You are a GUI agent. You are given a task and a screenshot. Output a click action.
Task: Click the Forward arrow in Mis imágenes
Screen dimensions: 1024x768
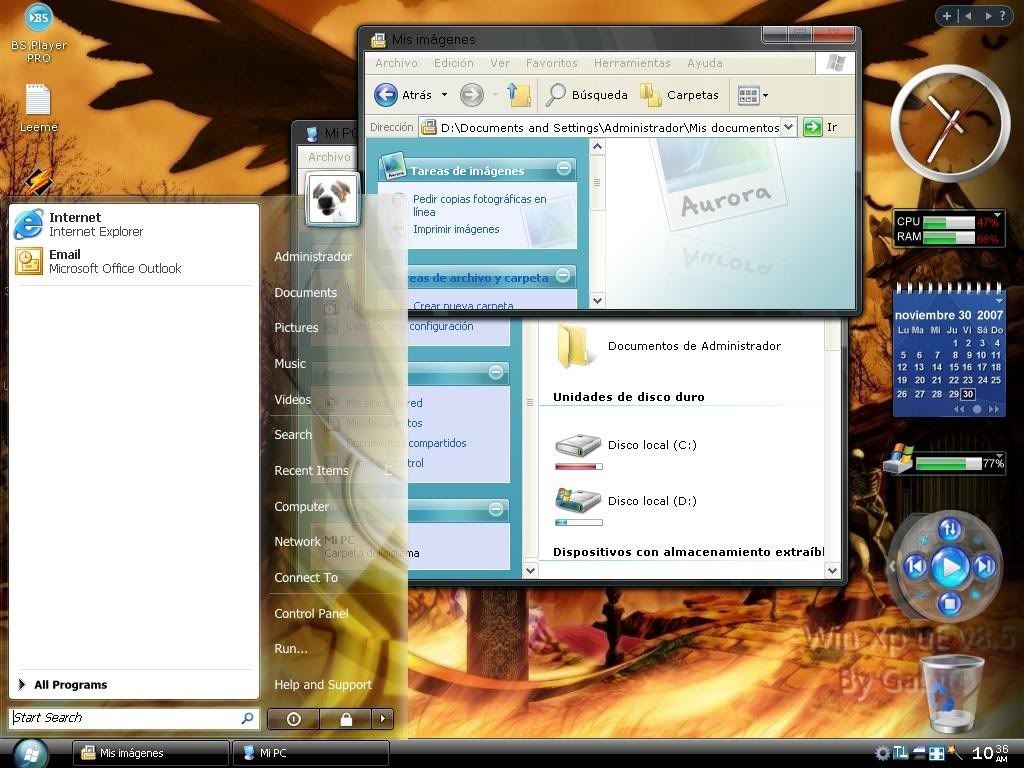(x=472, y=95)
